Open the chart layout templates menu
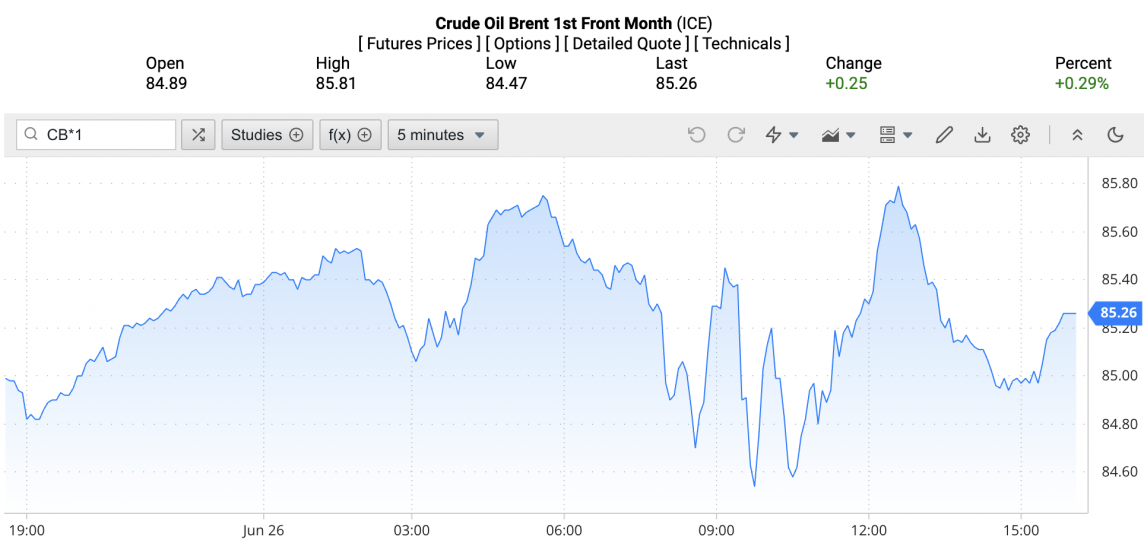Viewport: 1144px width, 543px height. [x=895, y=135]
